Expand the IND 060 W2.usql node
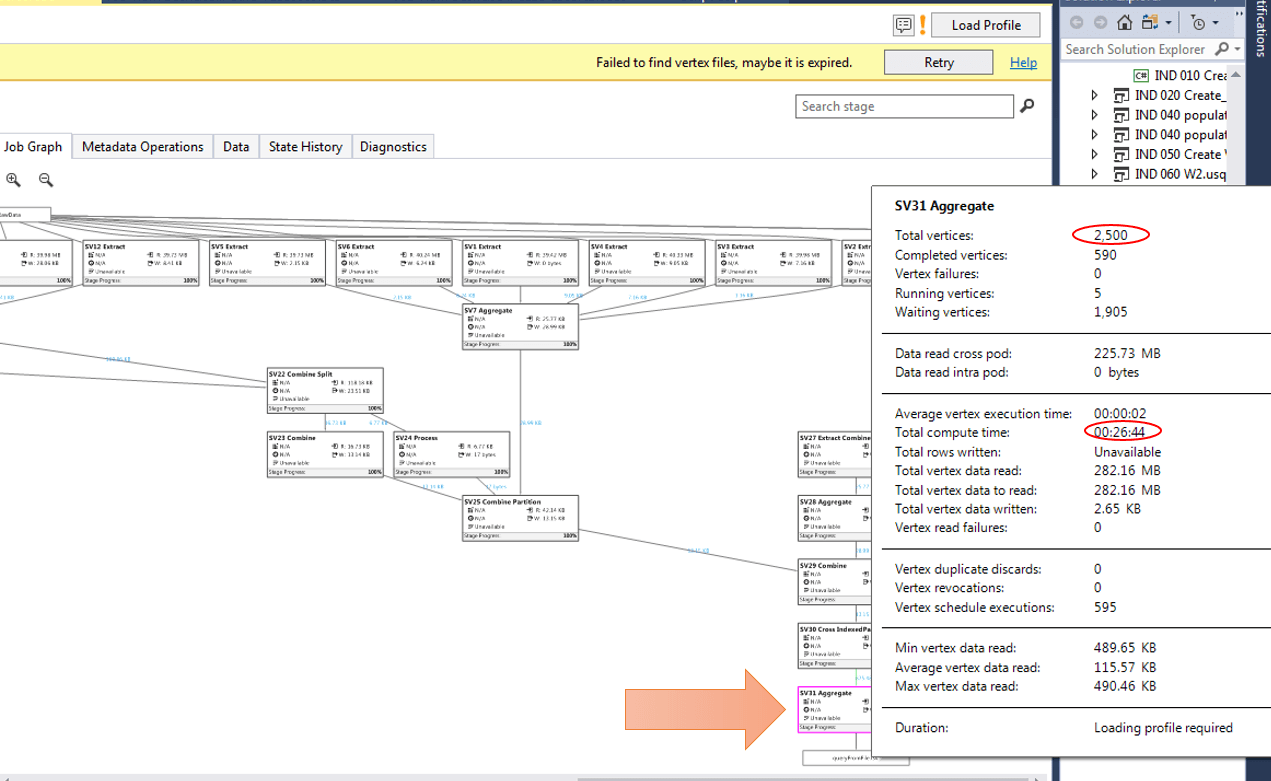This screenshot has width=1271, height=781. (1095, 174)
